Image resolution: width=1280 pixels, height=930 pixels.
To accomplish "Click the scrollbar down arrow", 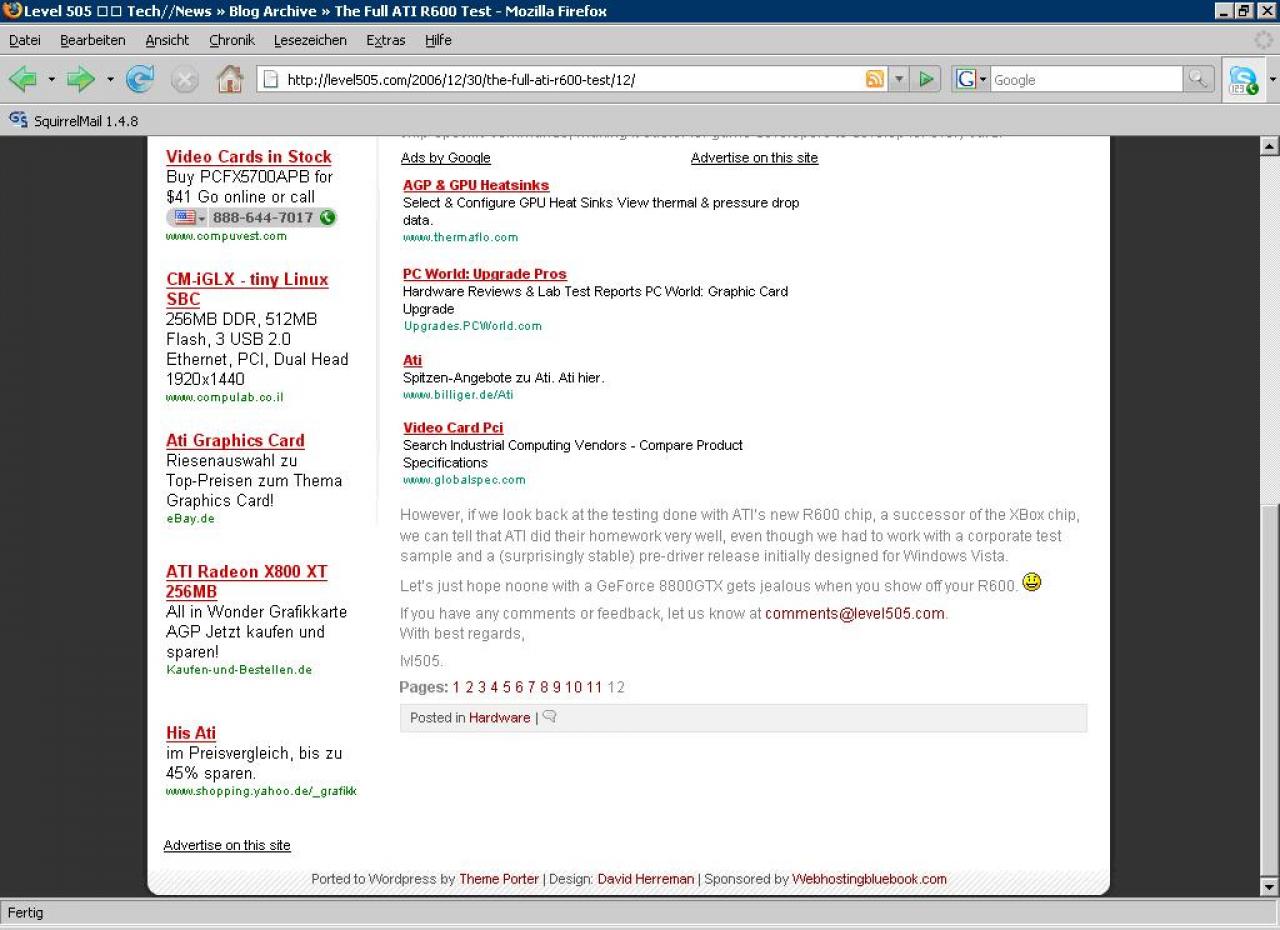I will (1270, 887).
